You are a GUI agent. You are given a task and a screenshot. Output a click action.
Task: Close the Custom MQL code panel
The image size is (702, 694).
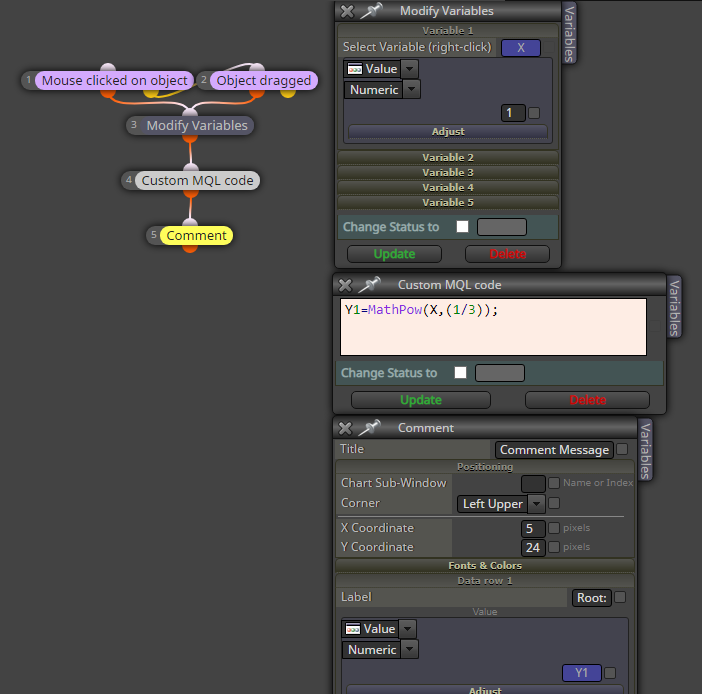click(x=345, y=285)
